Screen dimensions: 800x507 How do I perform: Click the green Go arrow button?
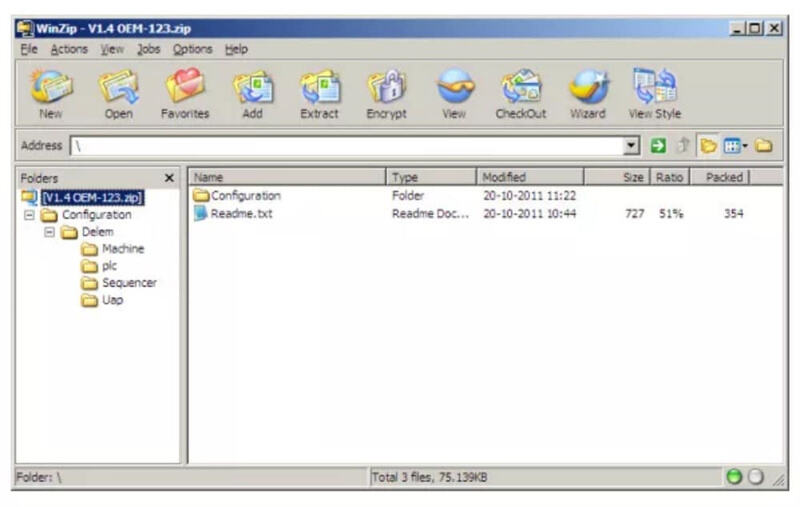pos(658,146)
